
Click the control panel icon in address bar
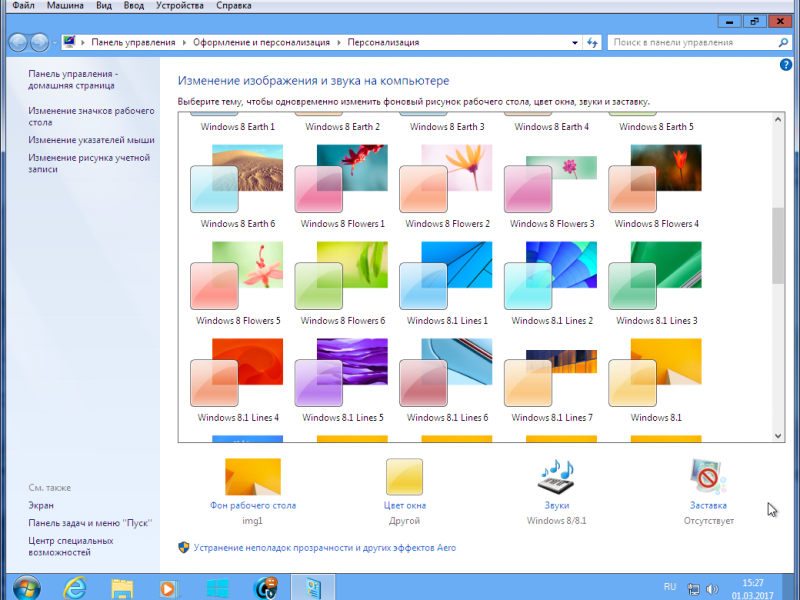[69, 42]
